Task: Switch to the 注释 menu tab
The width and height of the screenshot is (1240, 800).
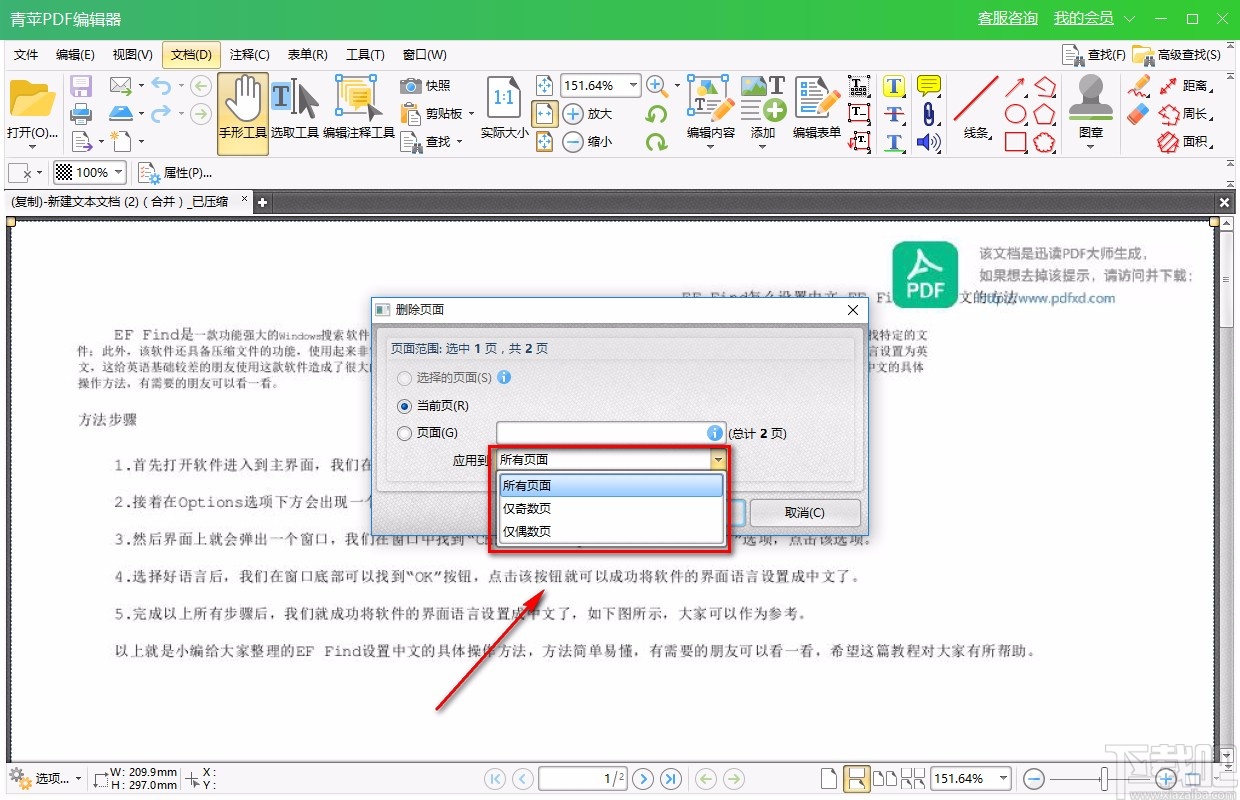Action: 248,54
